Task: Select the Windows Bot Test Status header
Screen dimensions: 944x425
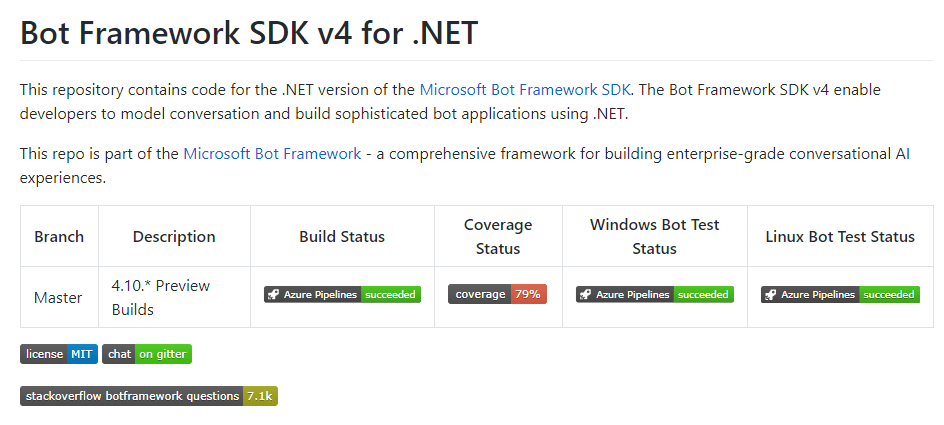Action: tap(654, 237)
